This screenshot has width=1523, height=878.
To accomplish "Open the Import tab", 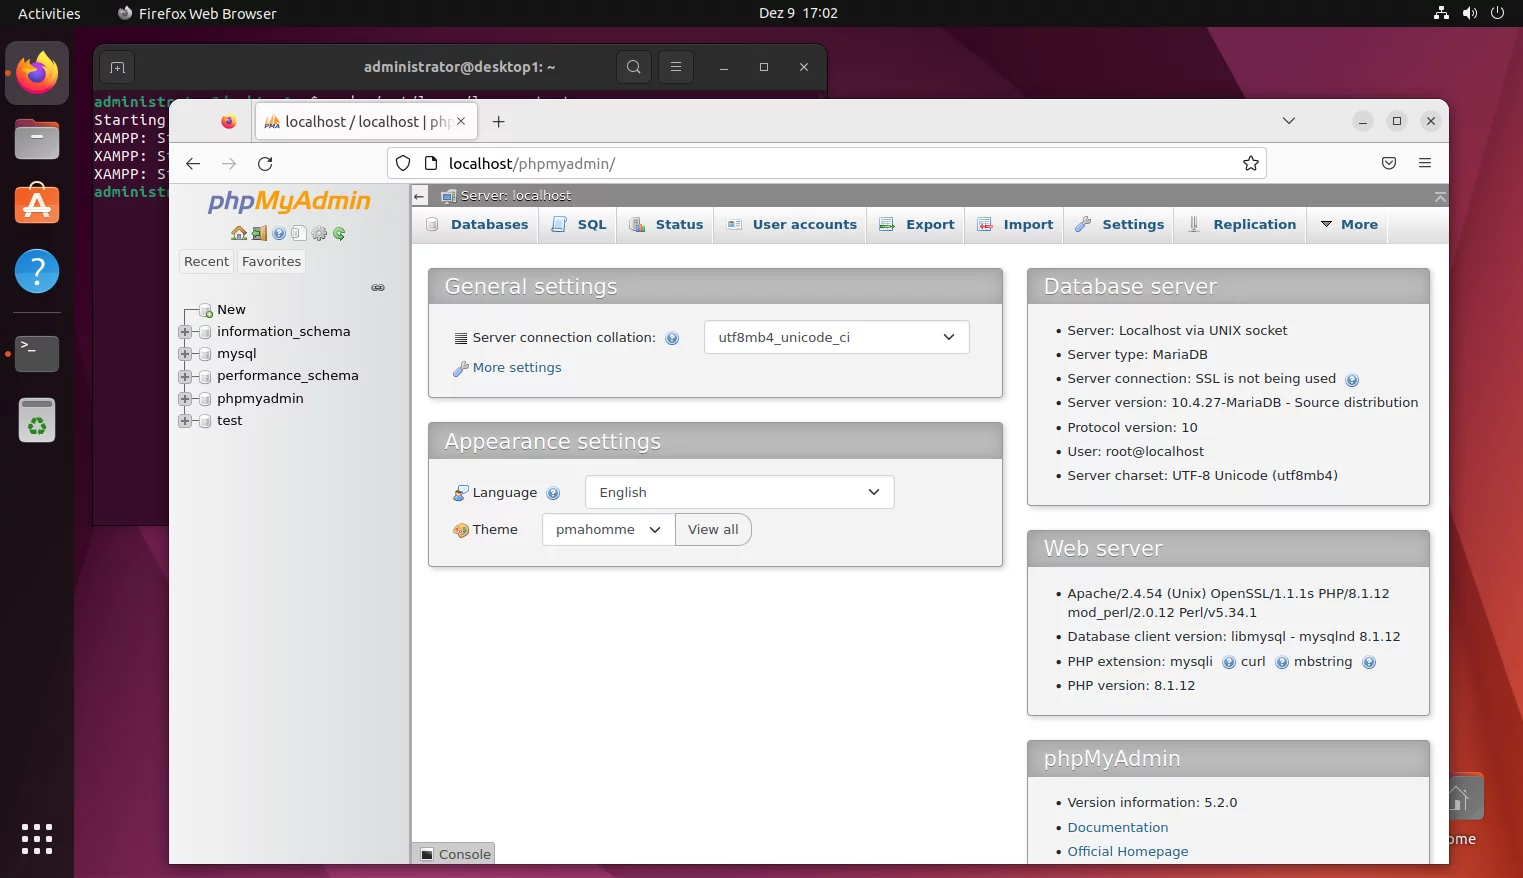I will (x=1015, y=225).
